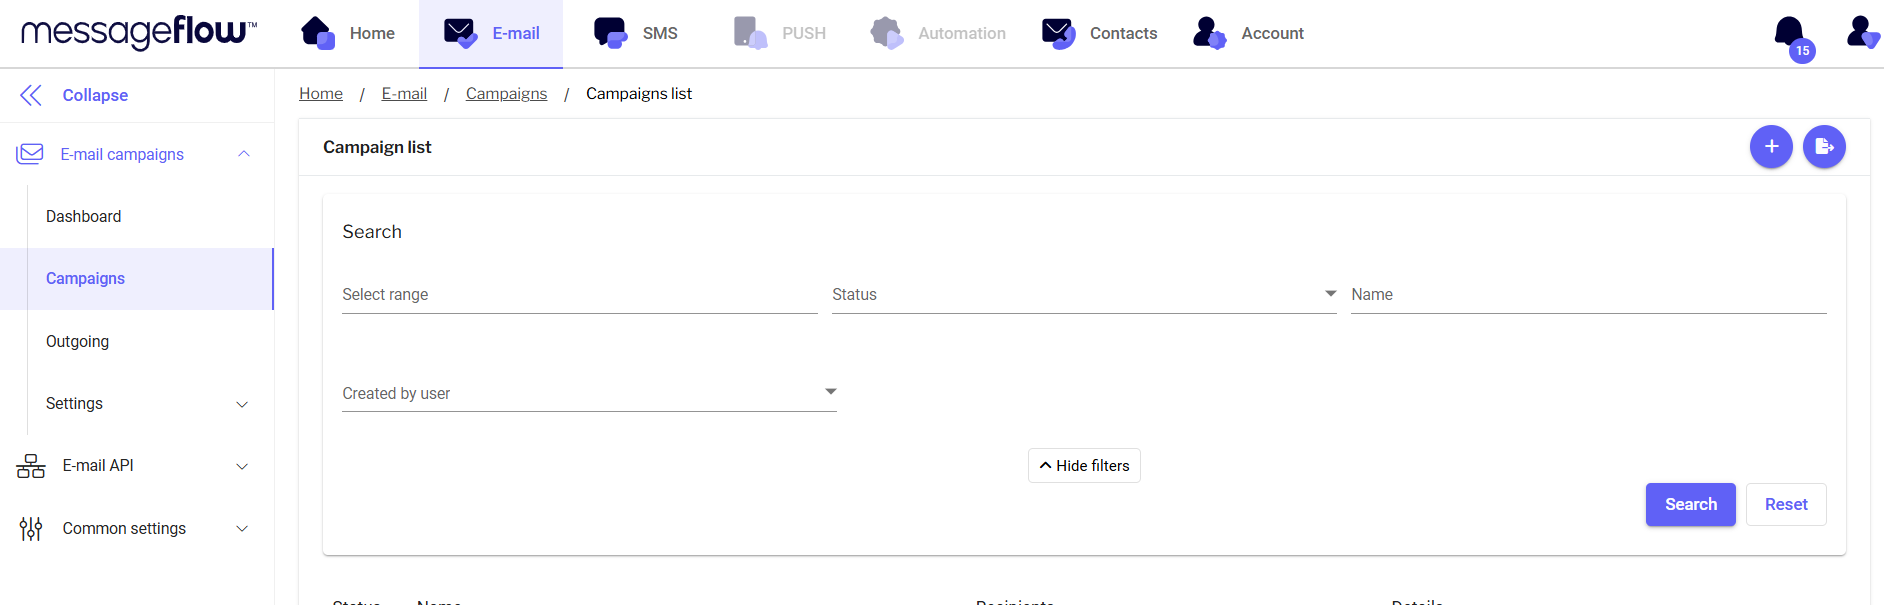Click the Collapse sidebar arrows icon
The image size is (1884, 605).
[x=31, y=95]
